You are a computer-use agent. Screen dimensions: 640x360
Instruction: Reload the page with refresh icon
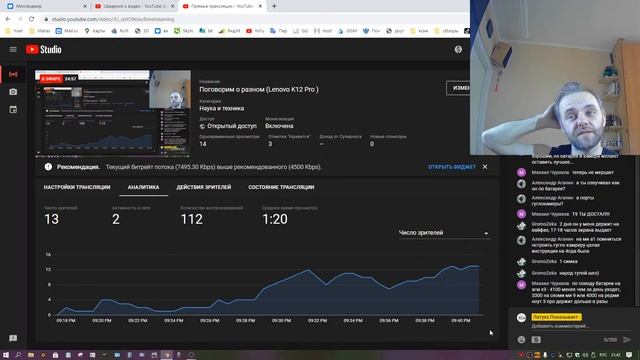pos(31,19)
